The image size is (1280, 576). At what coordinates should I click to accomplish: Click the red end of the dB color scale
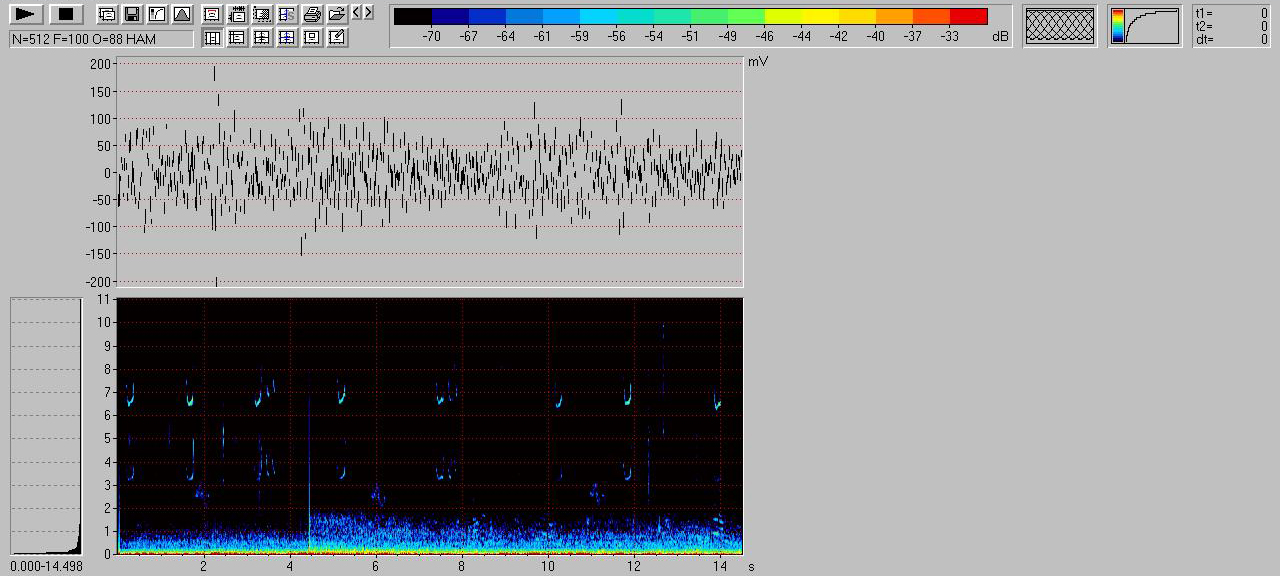pos(968,17)
